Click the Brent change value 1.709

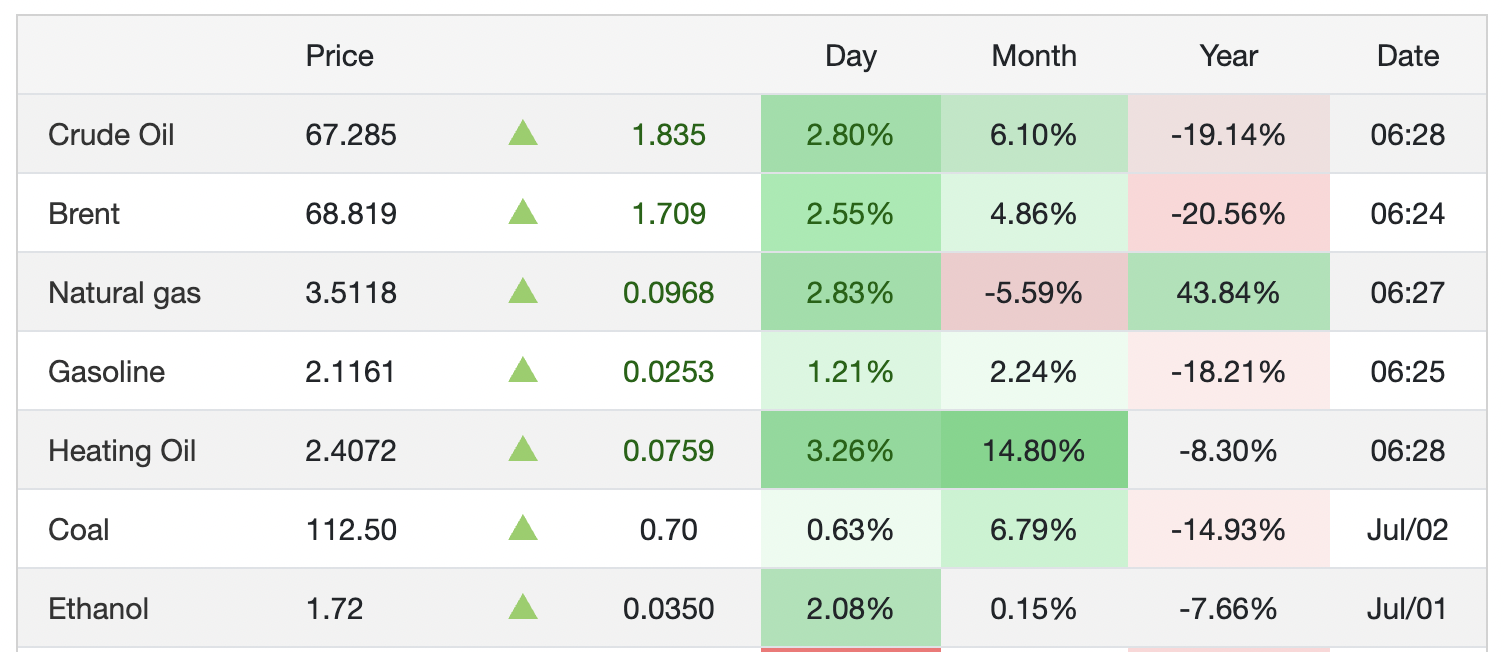[x=669, y=213]
